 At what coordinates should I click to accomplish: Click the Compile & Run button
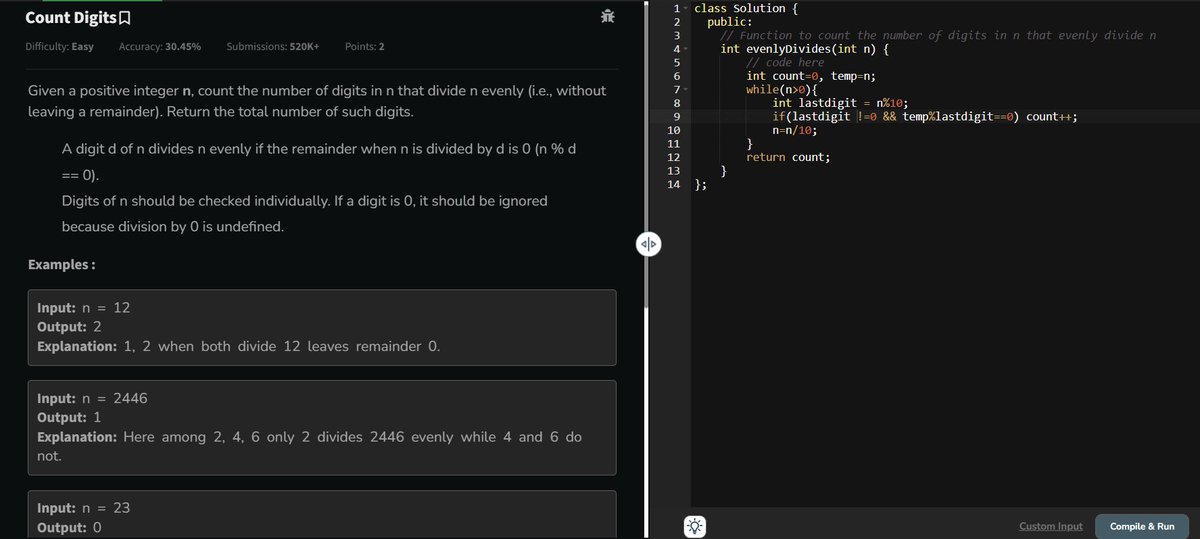click(1142, 526)
